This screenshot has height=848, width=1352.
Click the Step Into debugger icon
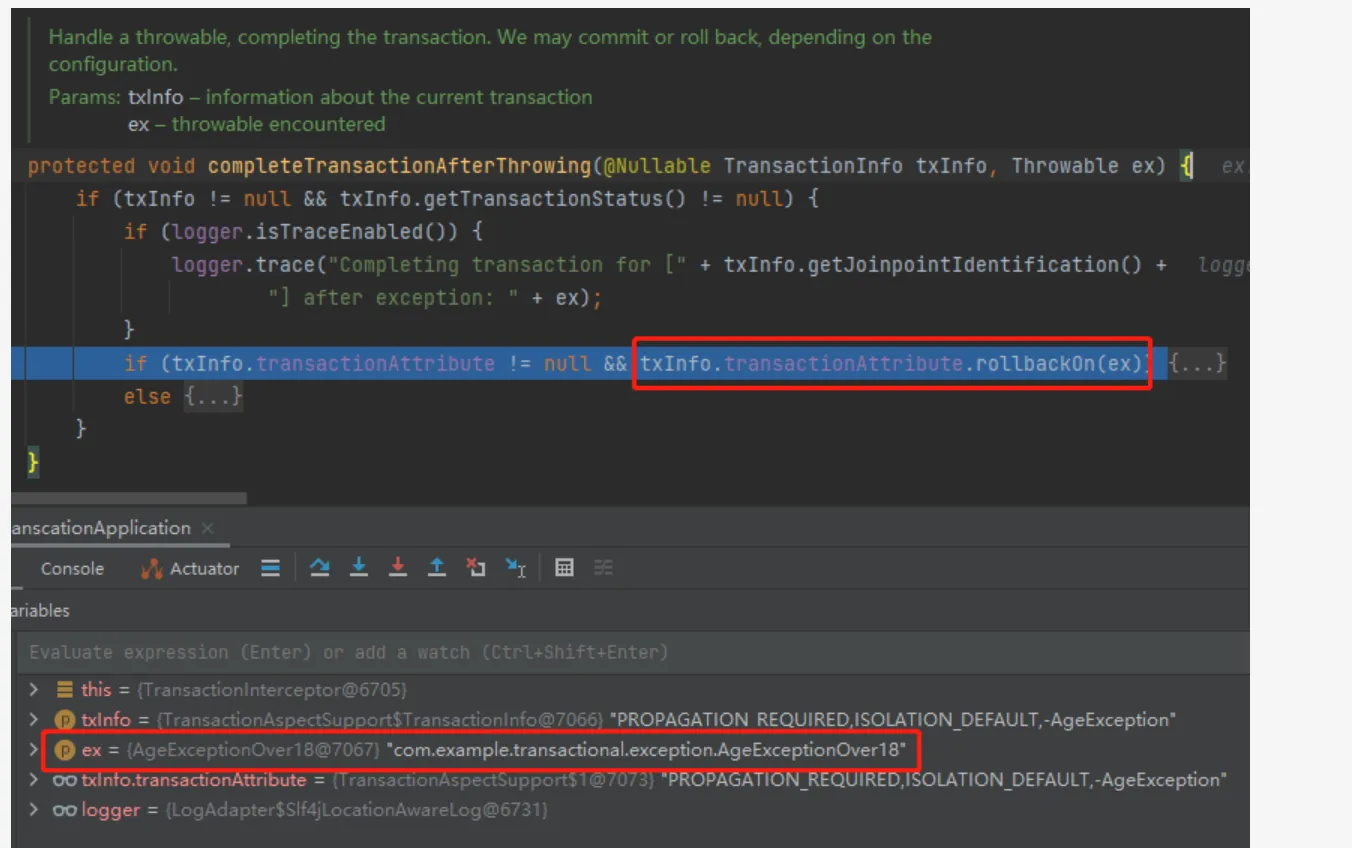point(359,567)
